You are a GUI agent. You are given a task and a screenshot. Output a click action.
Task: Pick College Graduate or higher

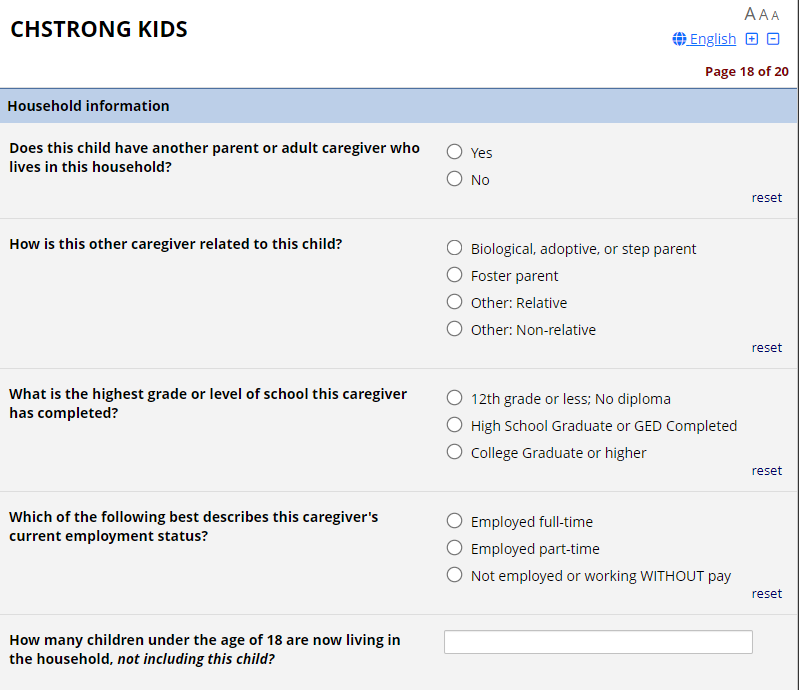455,452
